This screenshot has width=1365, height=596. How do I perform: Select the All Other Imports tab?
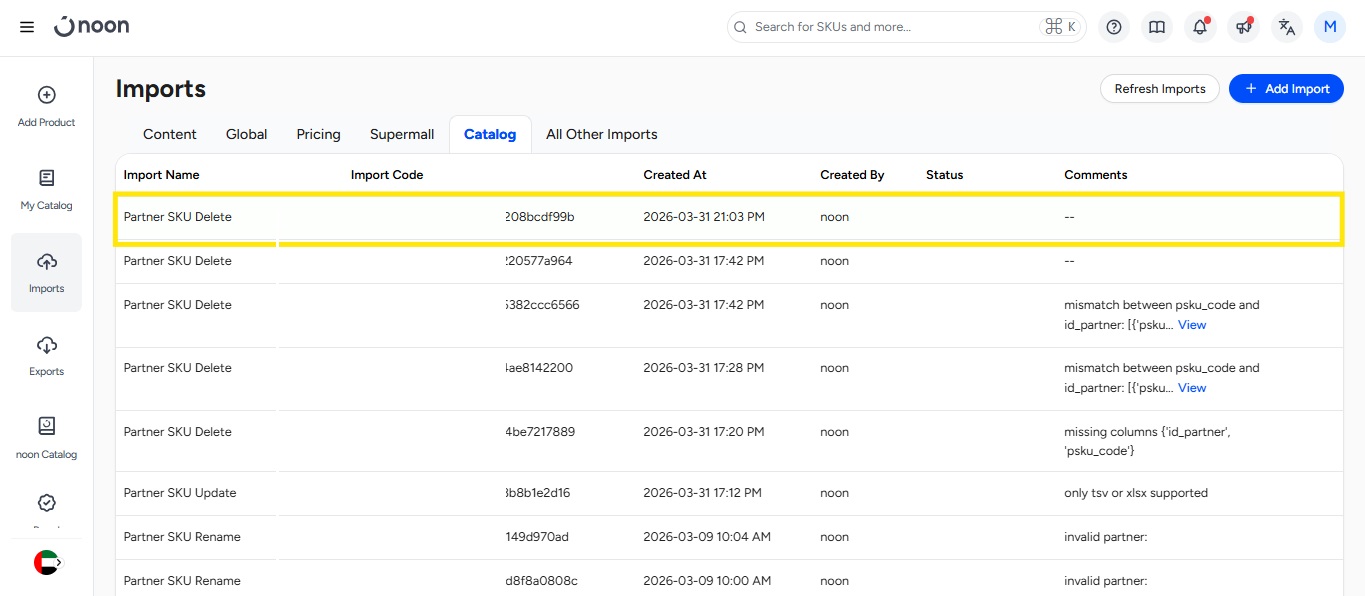[x=601, y=134]
